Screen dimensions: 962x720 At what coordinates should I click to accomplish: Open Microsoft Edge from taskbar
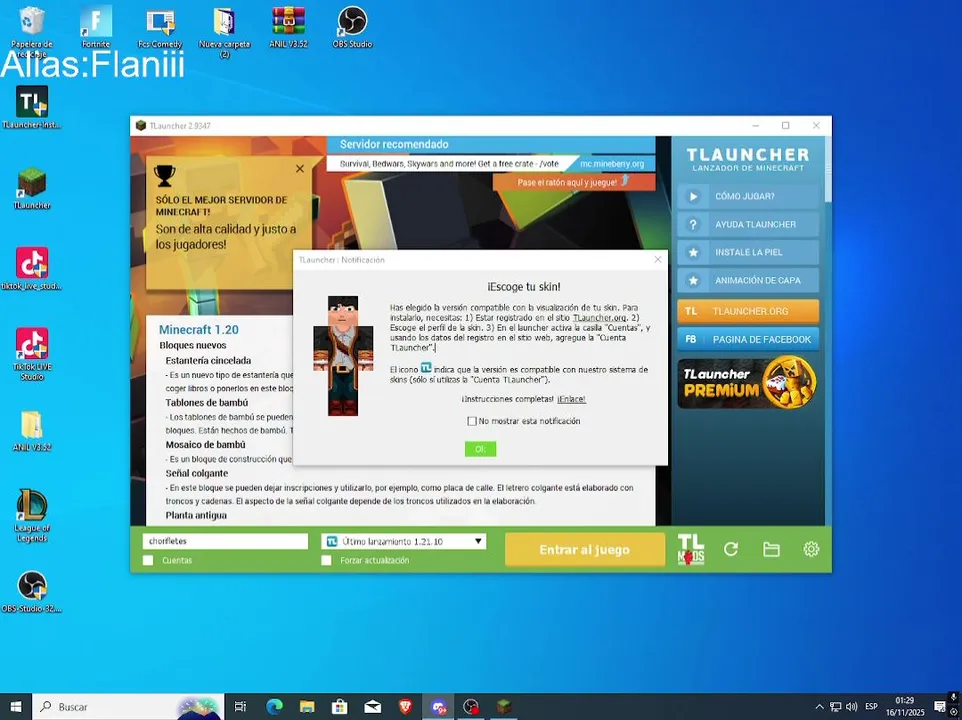pos(274,707)
